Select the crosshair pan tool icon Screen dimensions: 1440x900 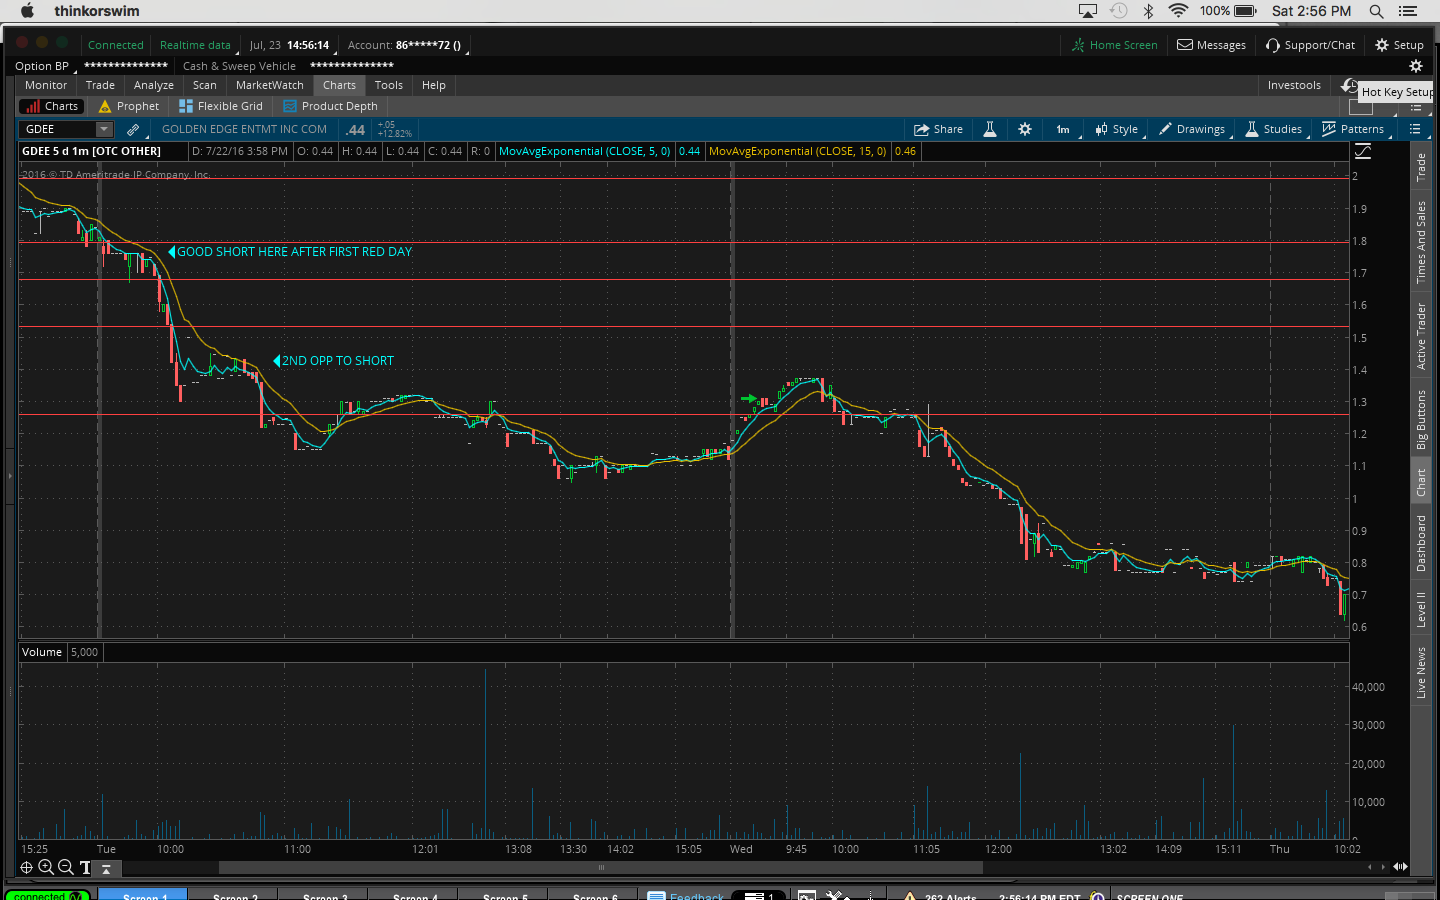pyautogui.click(x=27, y=868)
